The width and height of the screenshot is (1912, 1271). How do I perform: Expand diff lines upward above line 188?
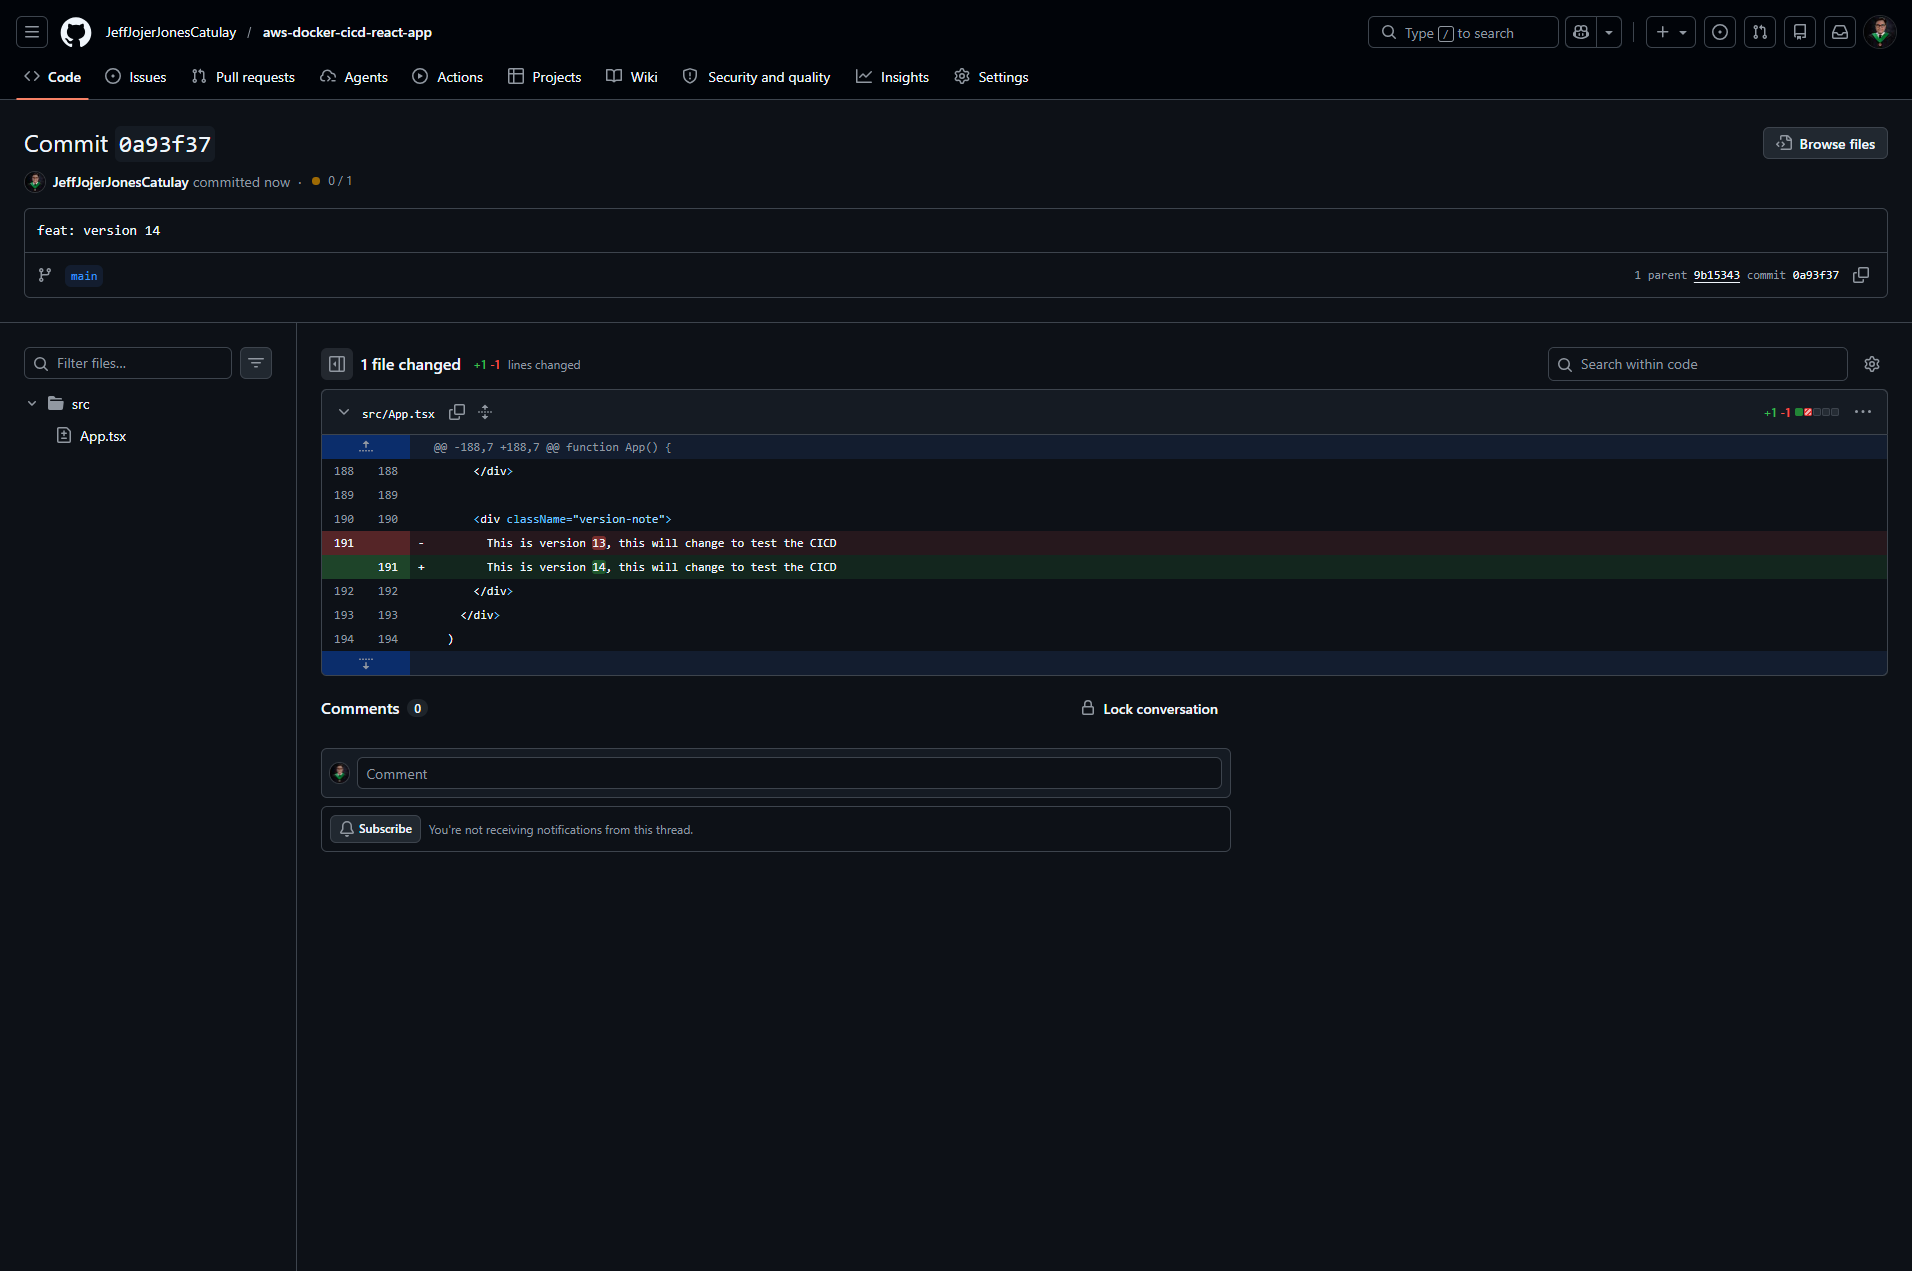pyautogui.click(x=366, y=447)
